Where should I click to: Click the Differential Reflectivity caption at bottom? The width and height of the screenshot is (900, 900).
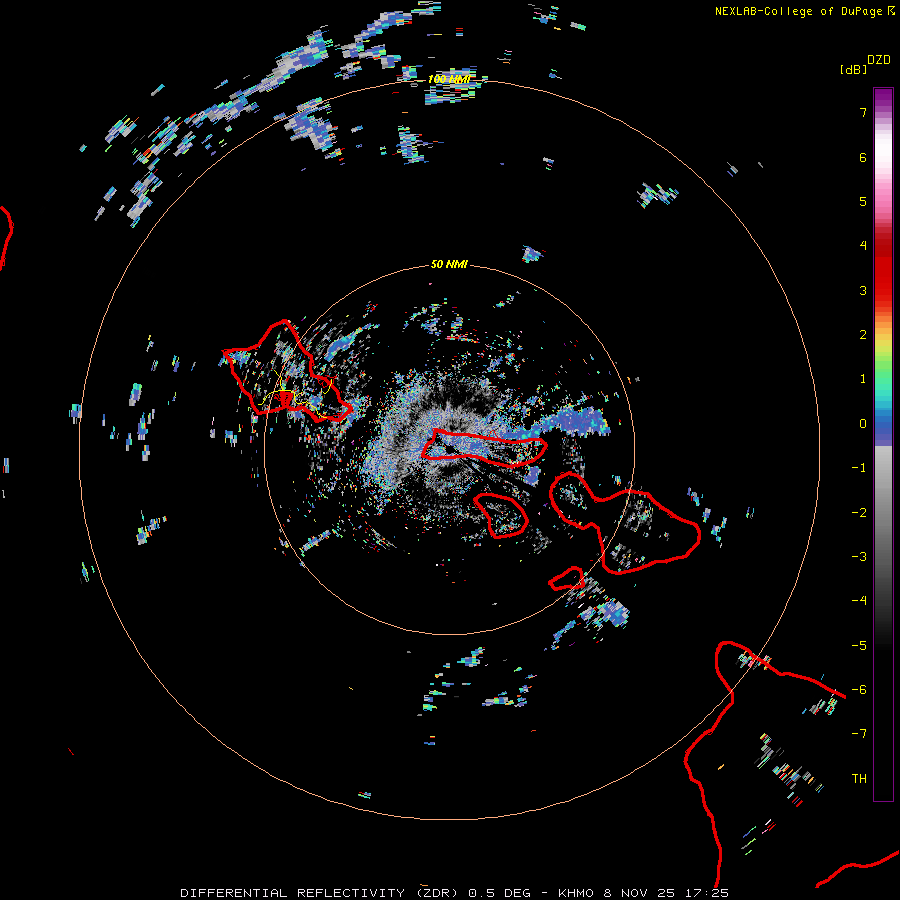point(454,893)
